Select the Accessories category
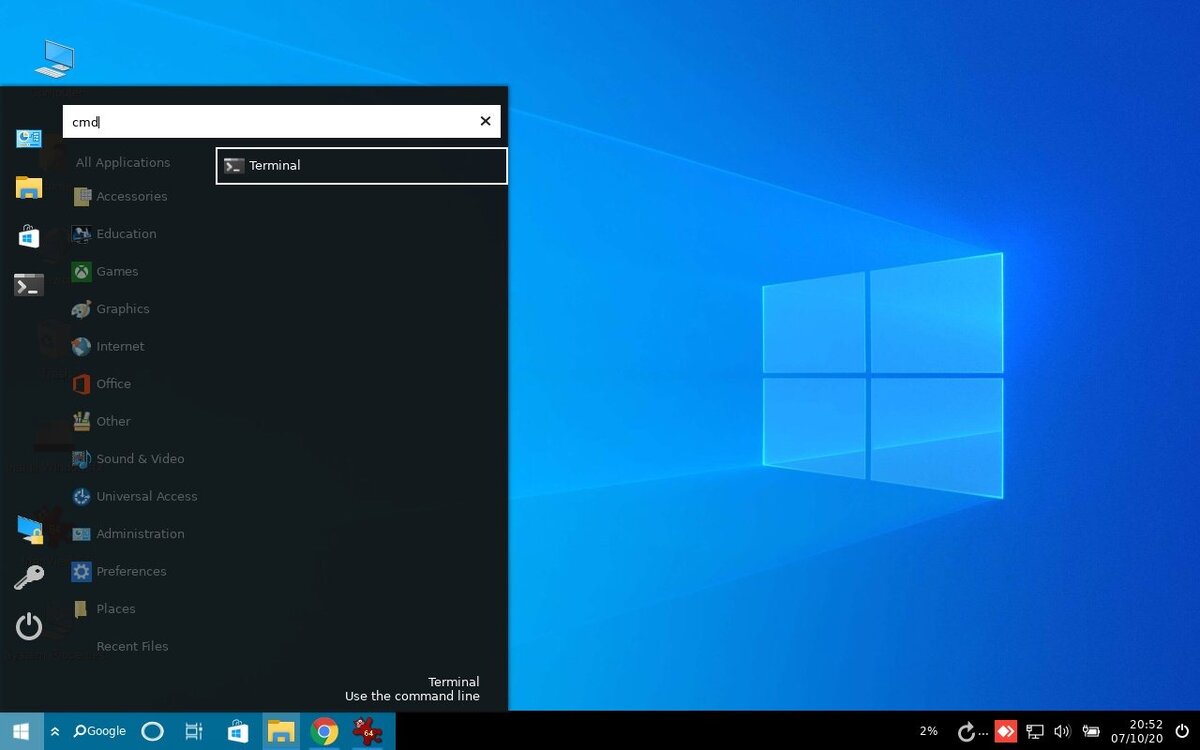Screen dimensions: 1200x750 pyautogui.click(x=132, y=197)
